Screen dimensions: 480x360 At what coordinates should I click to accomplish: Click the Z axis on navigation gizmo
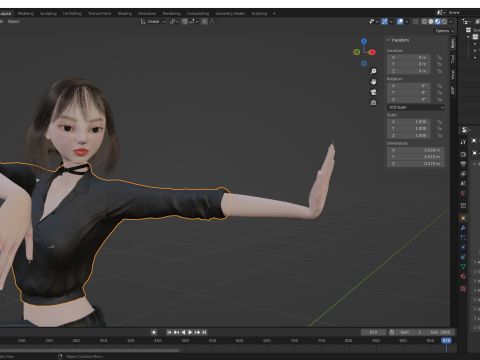(364, 41)
